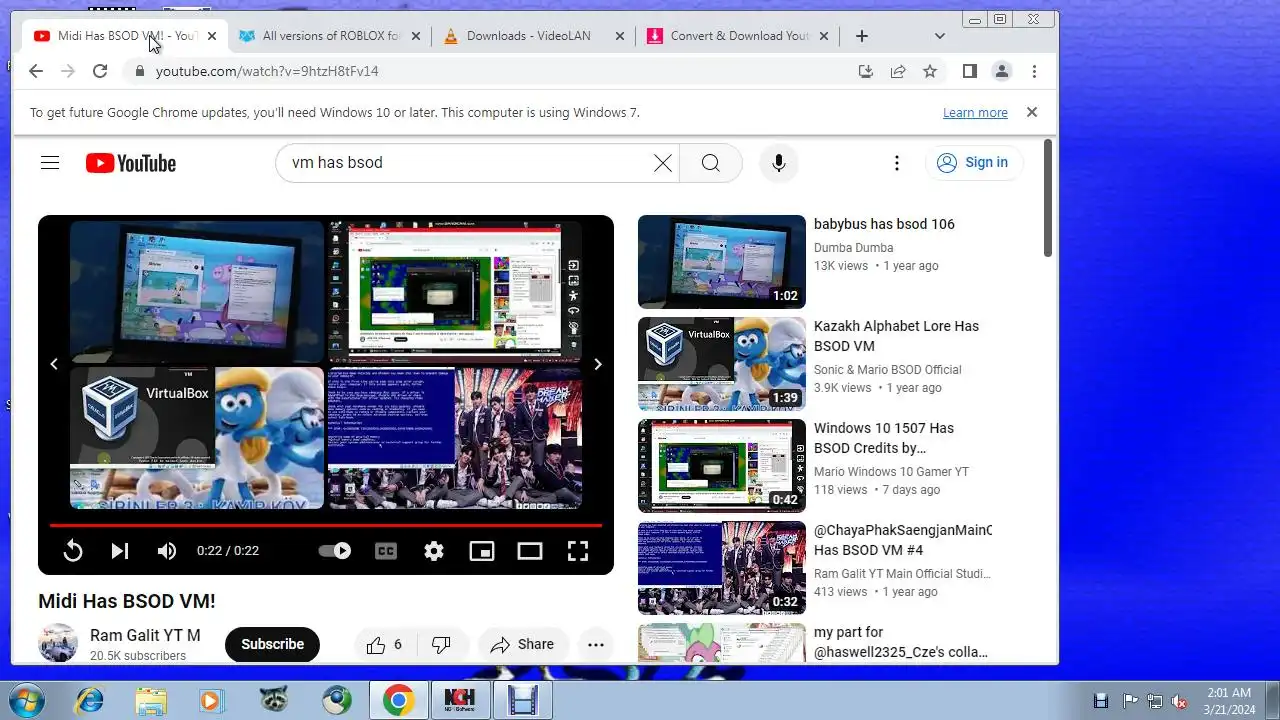The width and height of the screenshot is (1280, 720).
Task: Open Dumba Dumba channel name
Action: click(853, 248)
